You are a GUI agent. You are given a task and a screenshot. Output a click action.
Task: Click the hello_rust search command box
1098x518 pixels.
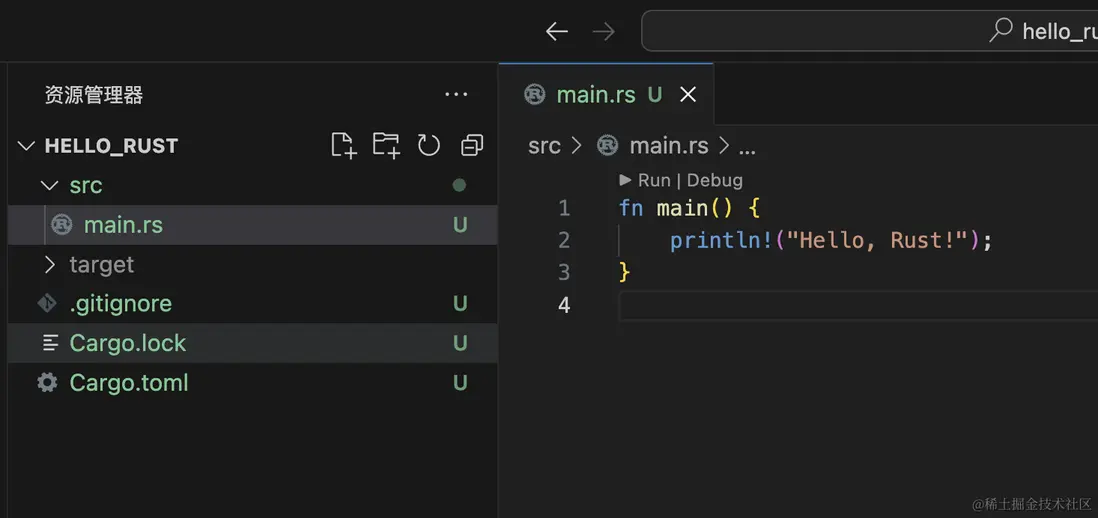click(x=870, y=32)
